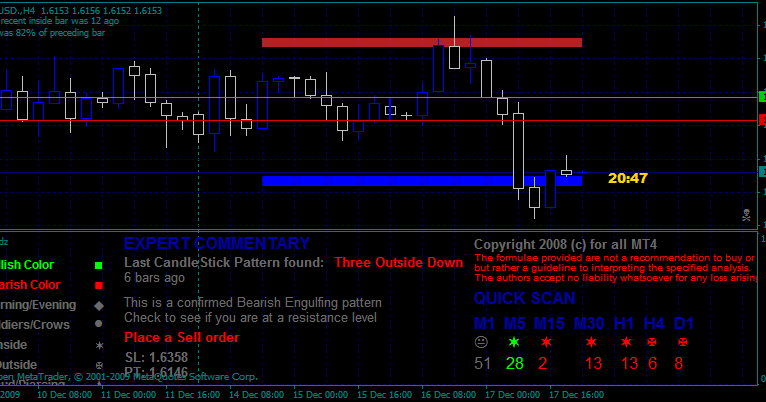766x402 pixels.
Task: Click the red number 2 under M15
Action: 542,363
